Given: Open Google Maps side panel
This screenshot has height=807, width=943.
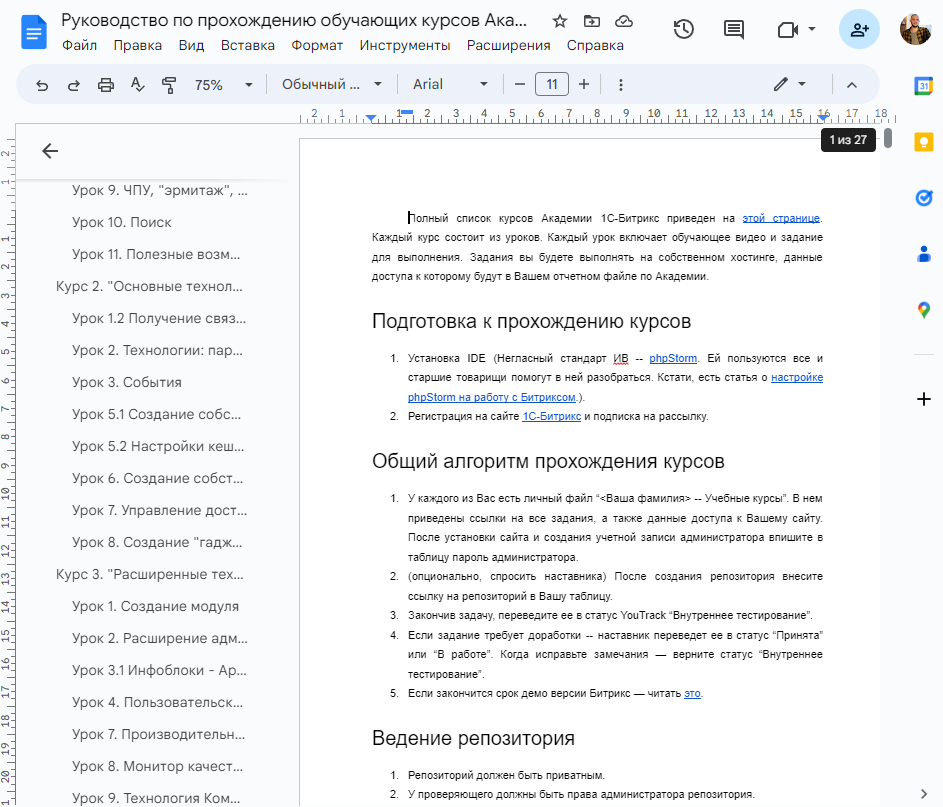Looking at the screenshot, I should pos(924,310).
